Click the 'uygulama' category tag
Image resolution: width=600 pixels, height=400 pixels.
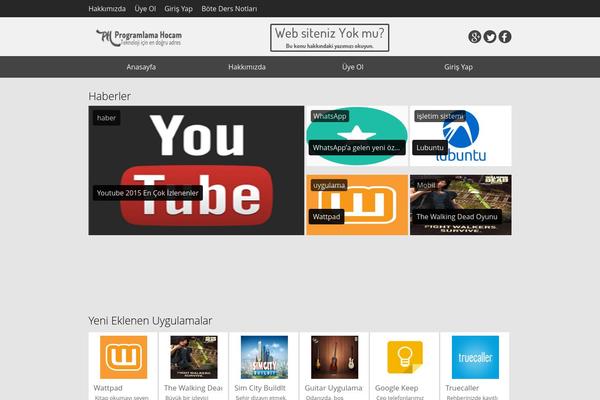pos(329,185)
